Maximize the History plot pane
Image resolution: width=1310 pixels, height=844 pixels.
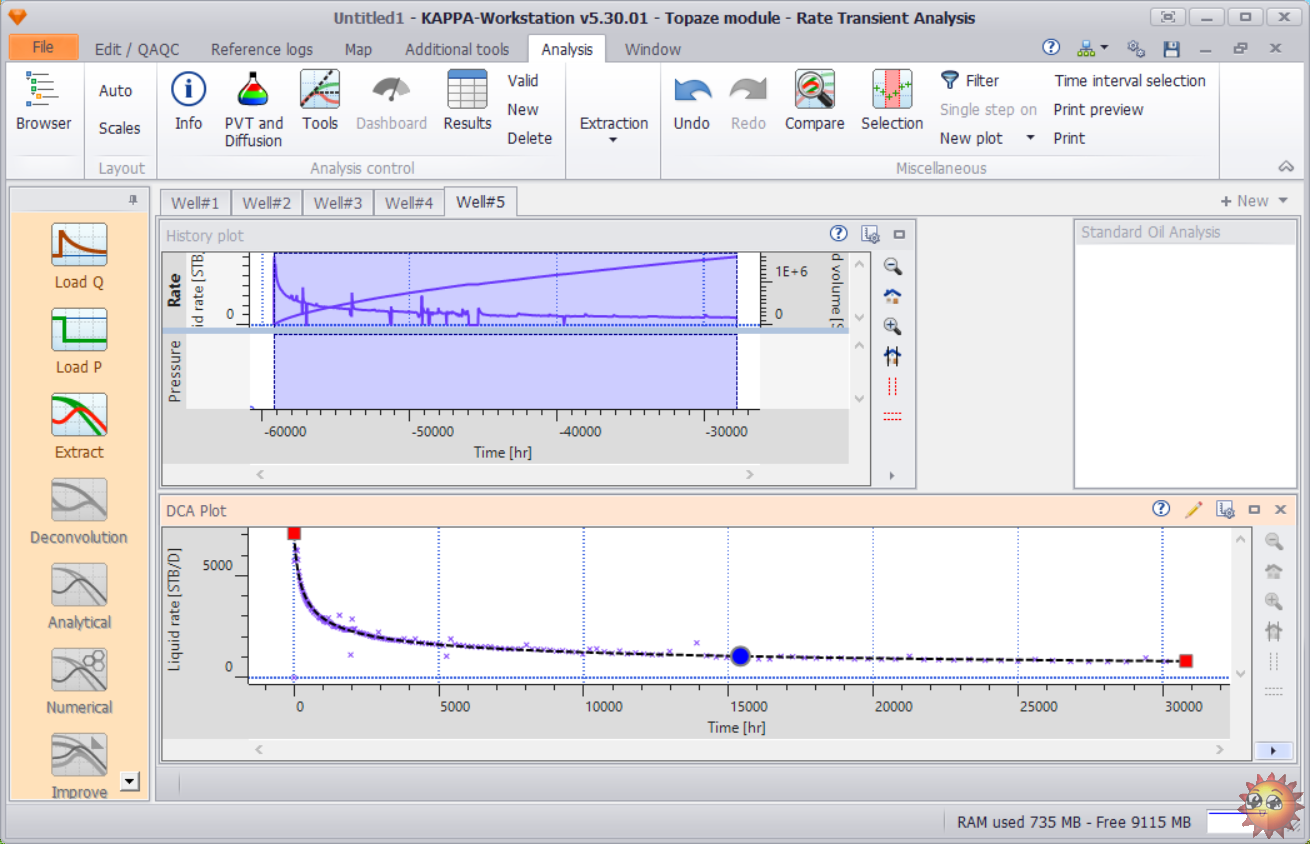click(899, 235)
